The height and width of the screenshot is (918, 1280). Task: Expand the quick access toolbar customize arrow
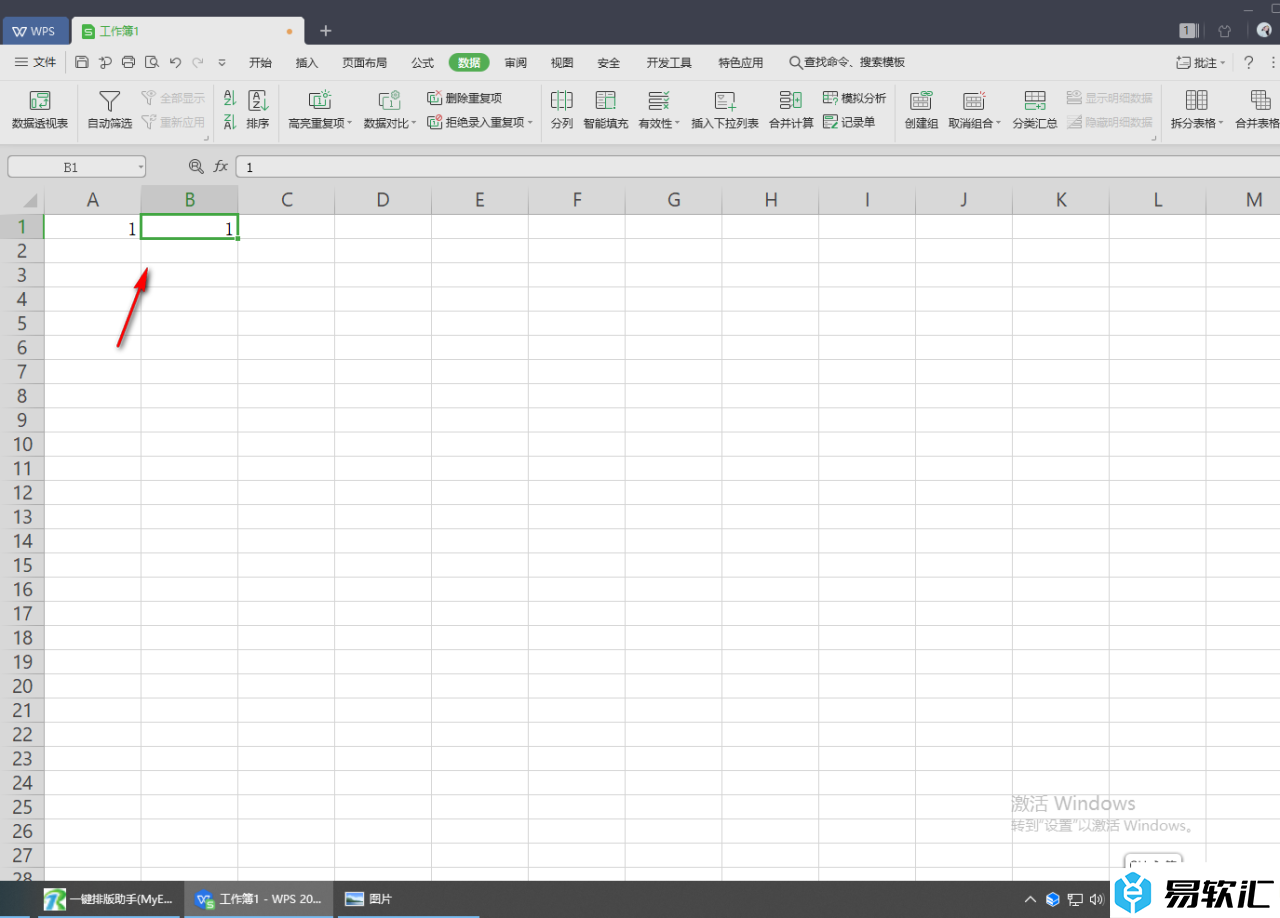click(x=222, y=62)
